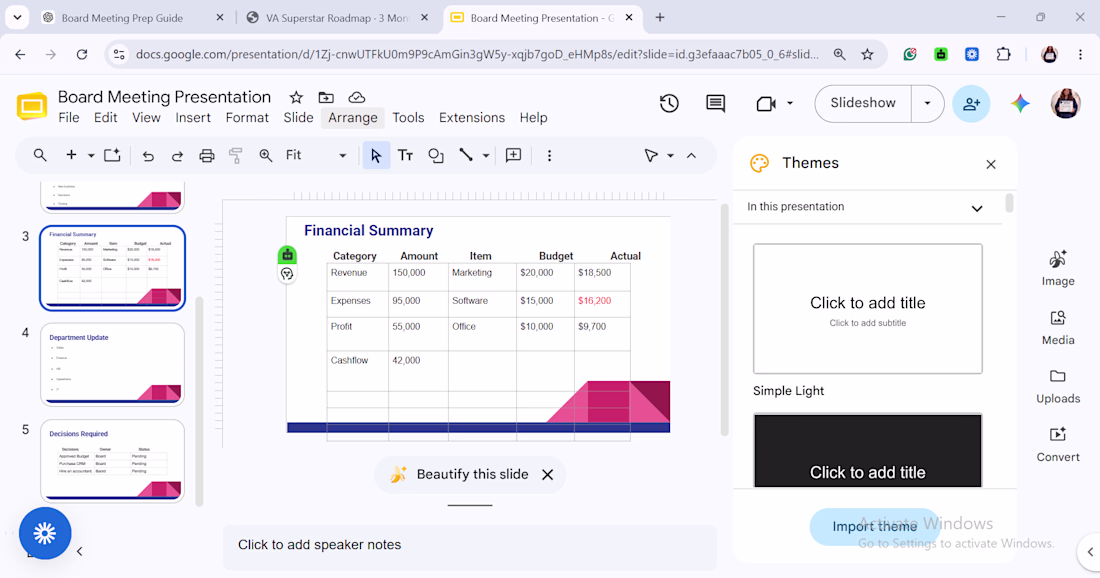
Task: Add comment using toolbar comment icon
Action: point(514,155)
